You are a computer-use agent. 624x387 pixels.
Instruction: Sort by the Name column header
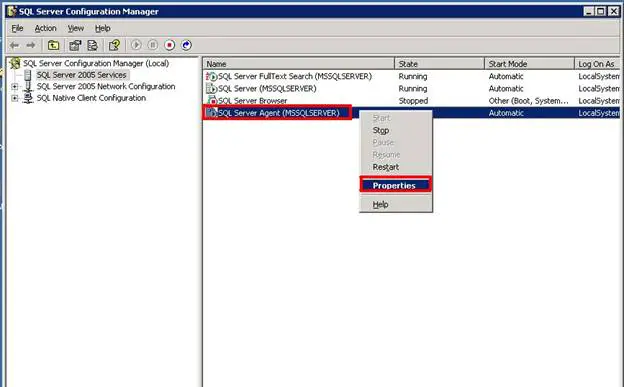(298, 64)
